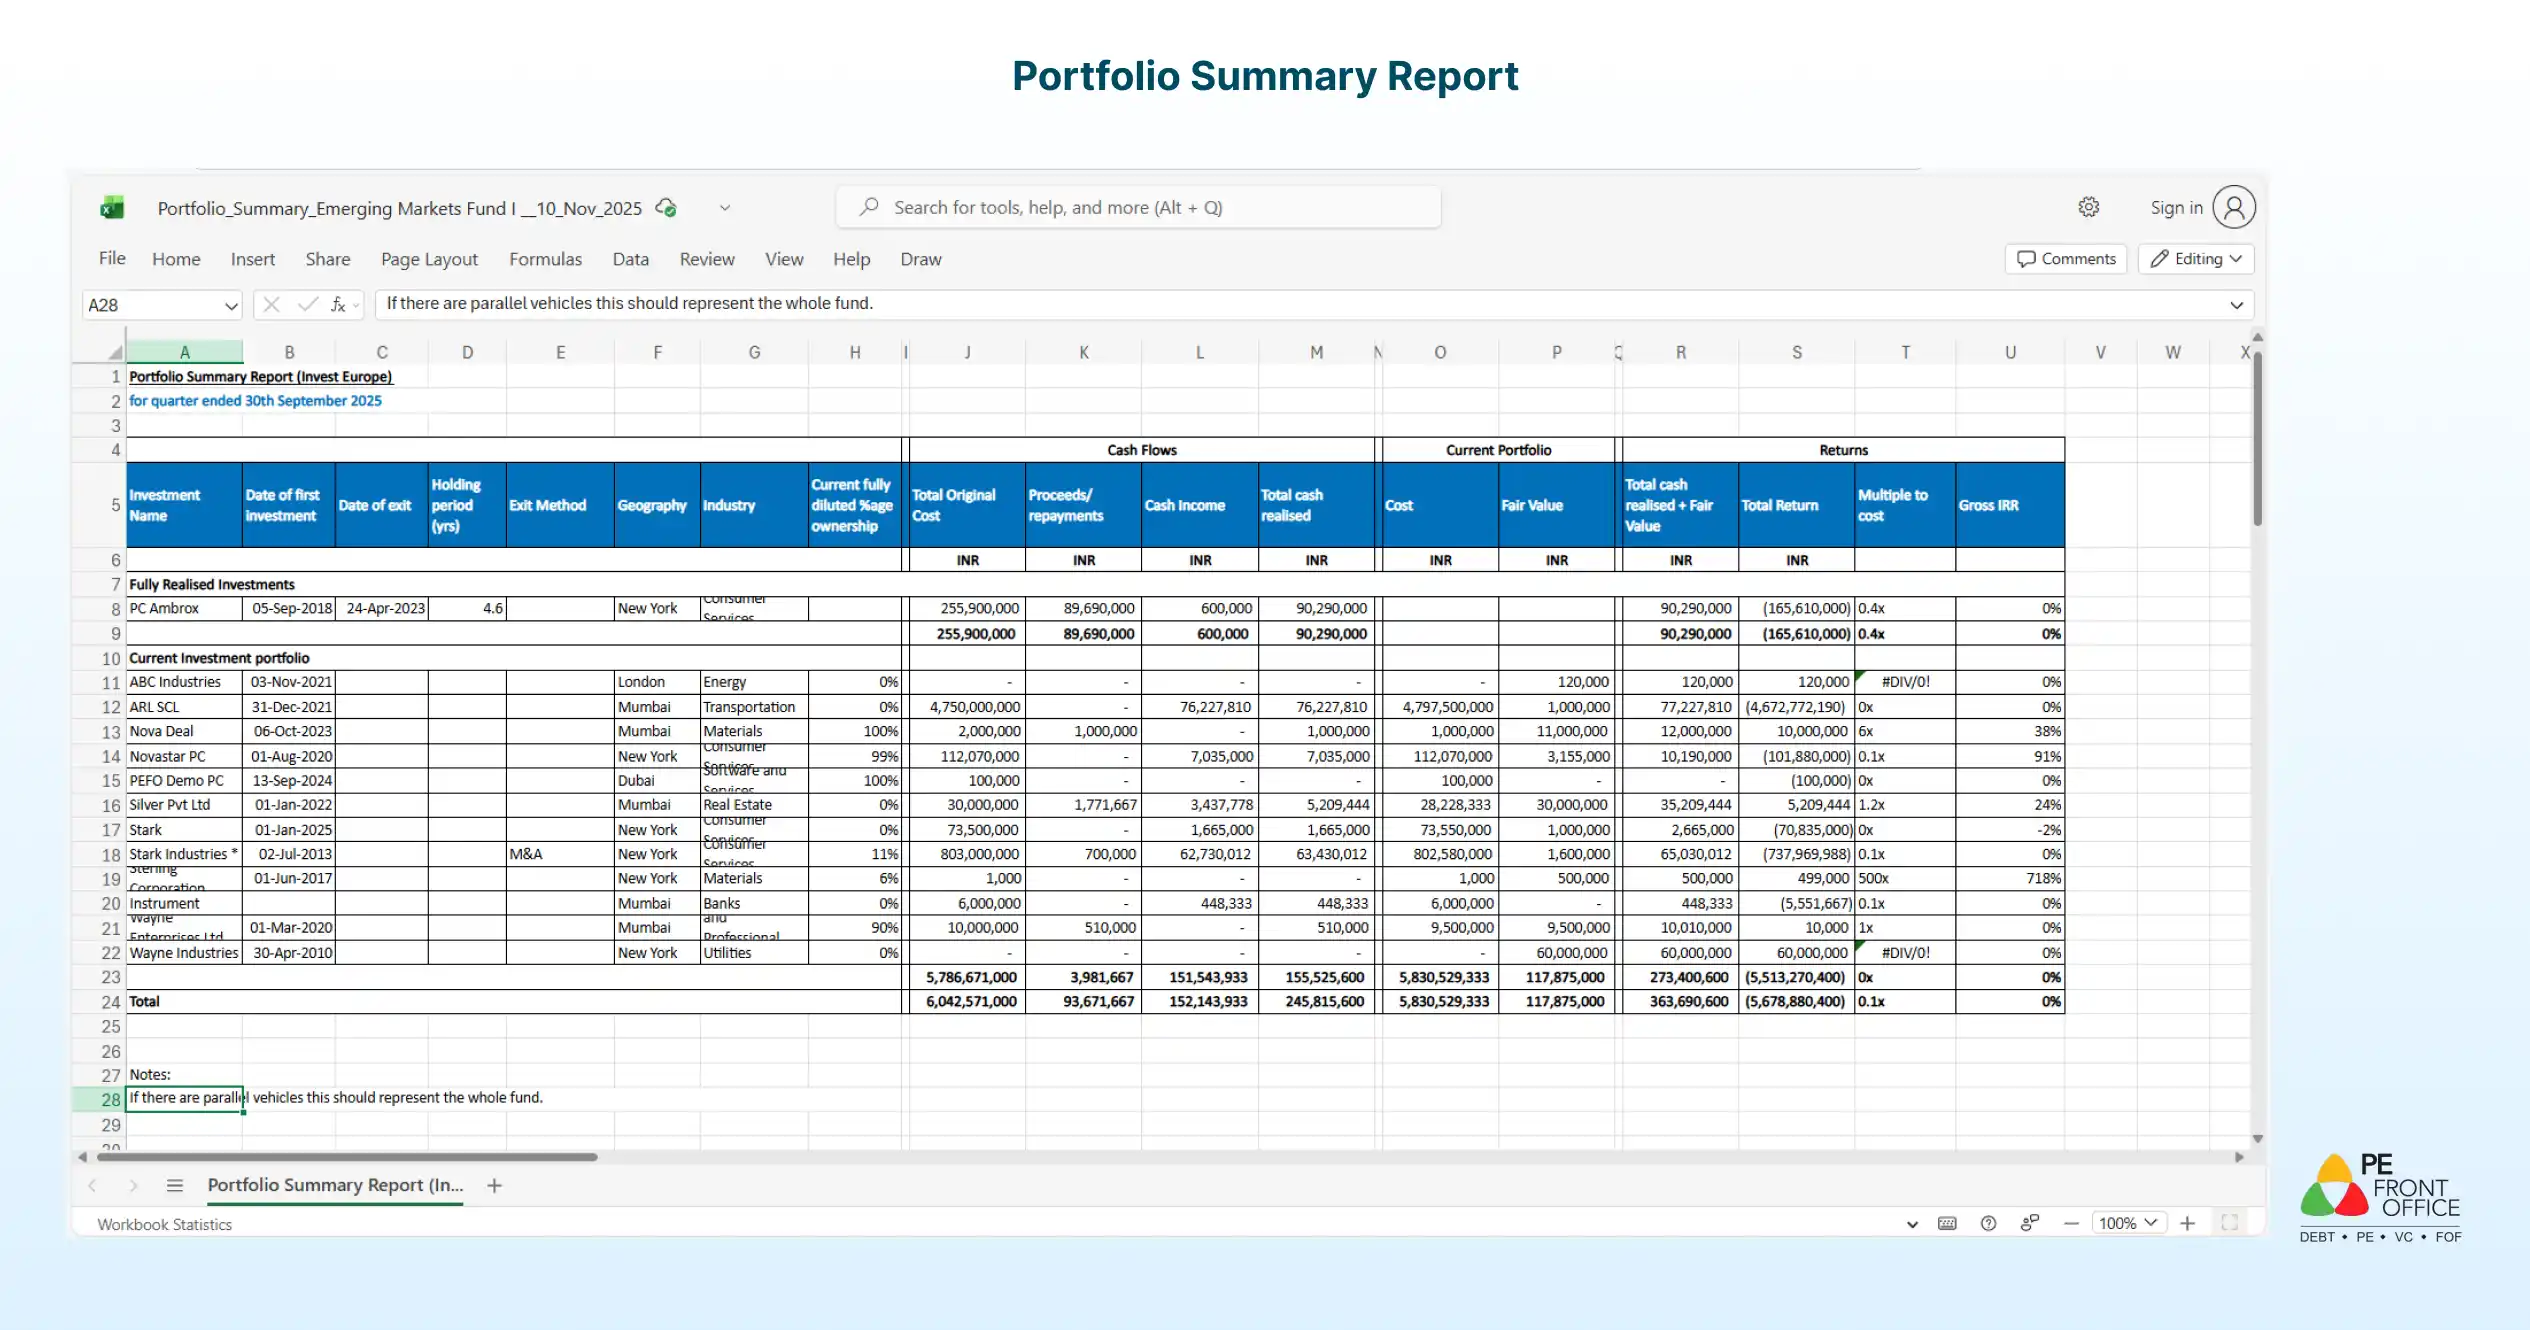
Task: Expand the status bar chevron
Action: [x=1912, y=1224]
